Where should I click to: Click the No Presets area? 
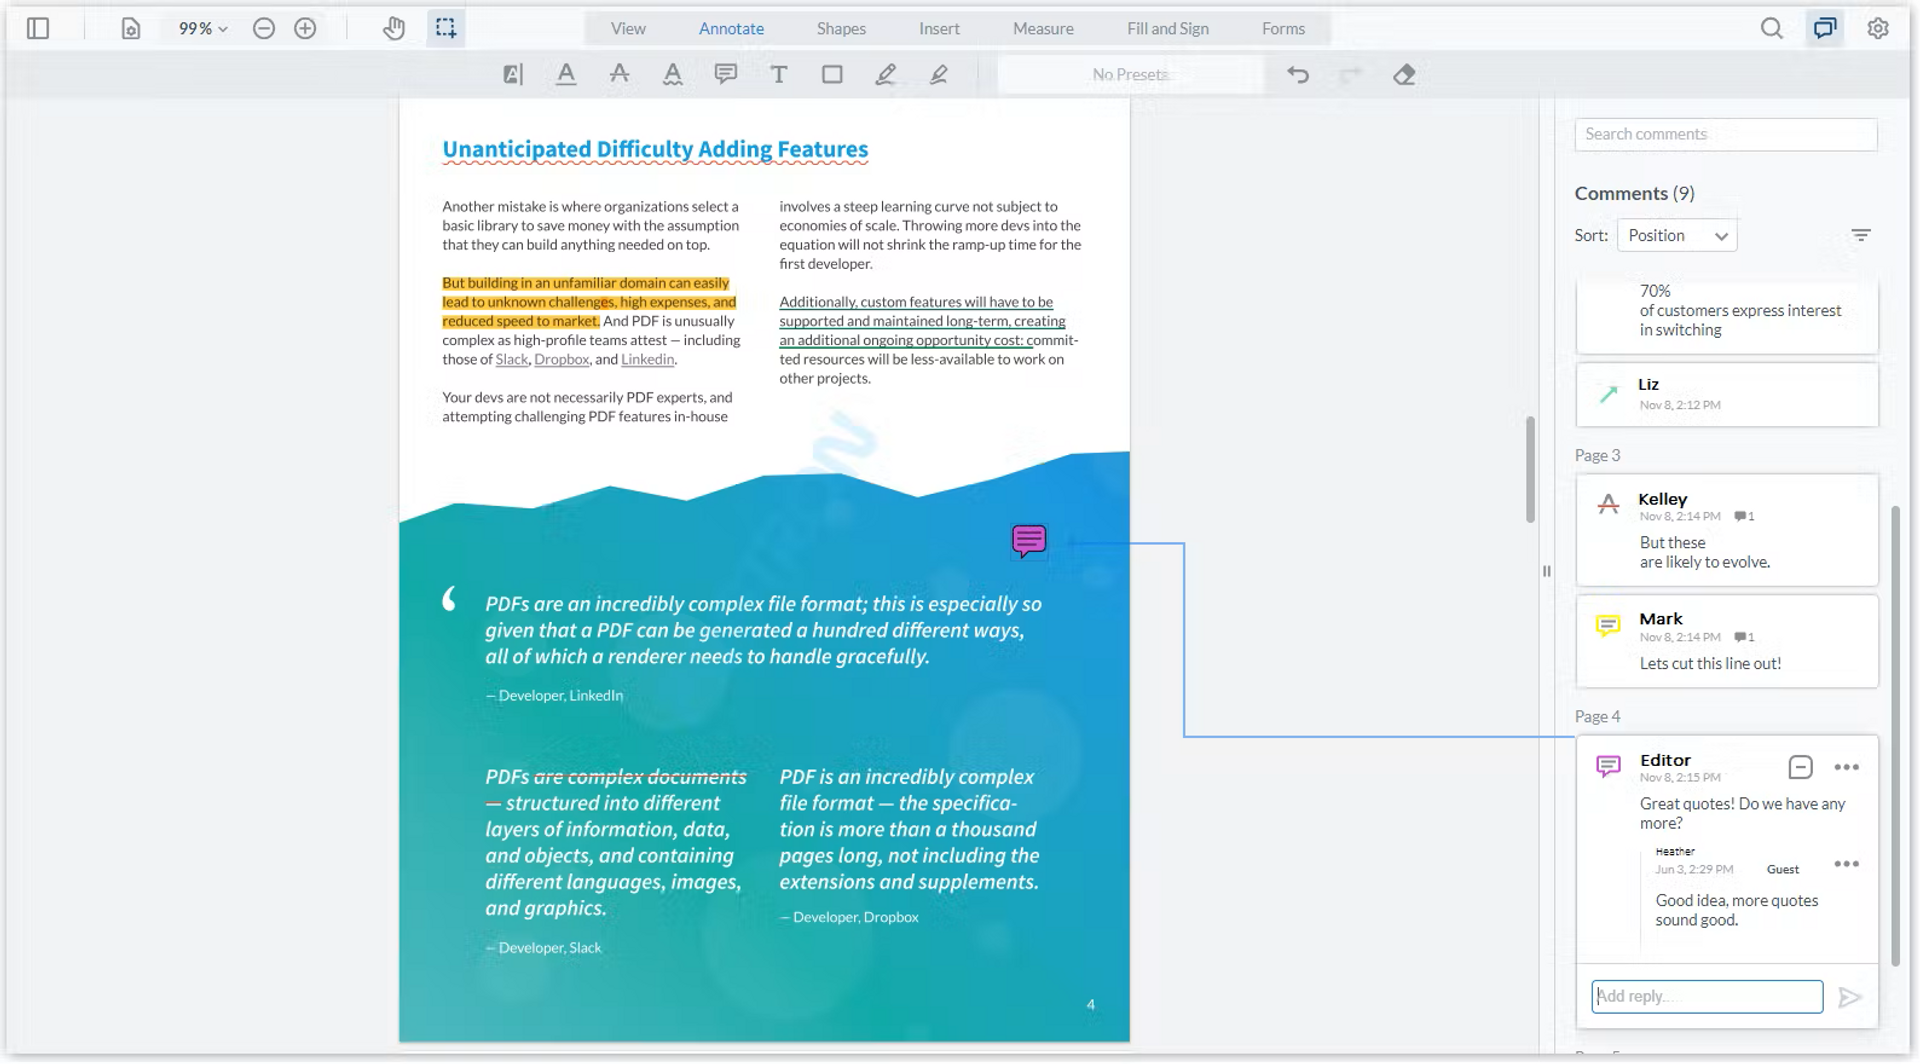coord(1131,74)
